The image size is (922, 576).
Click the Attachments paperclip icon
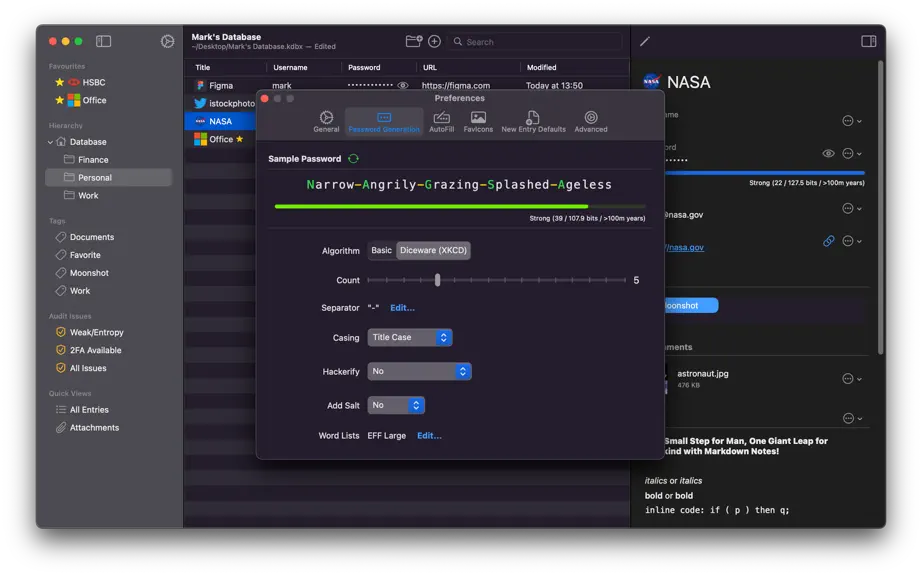click(x=61, y=428)
